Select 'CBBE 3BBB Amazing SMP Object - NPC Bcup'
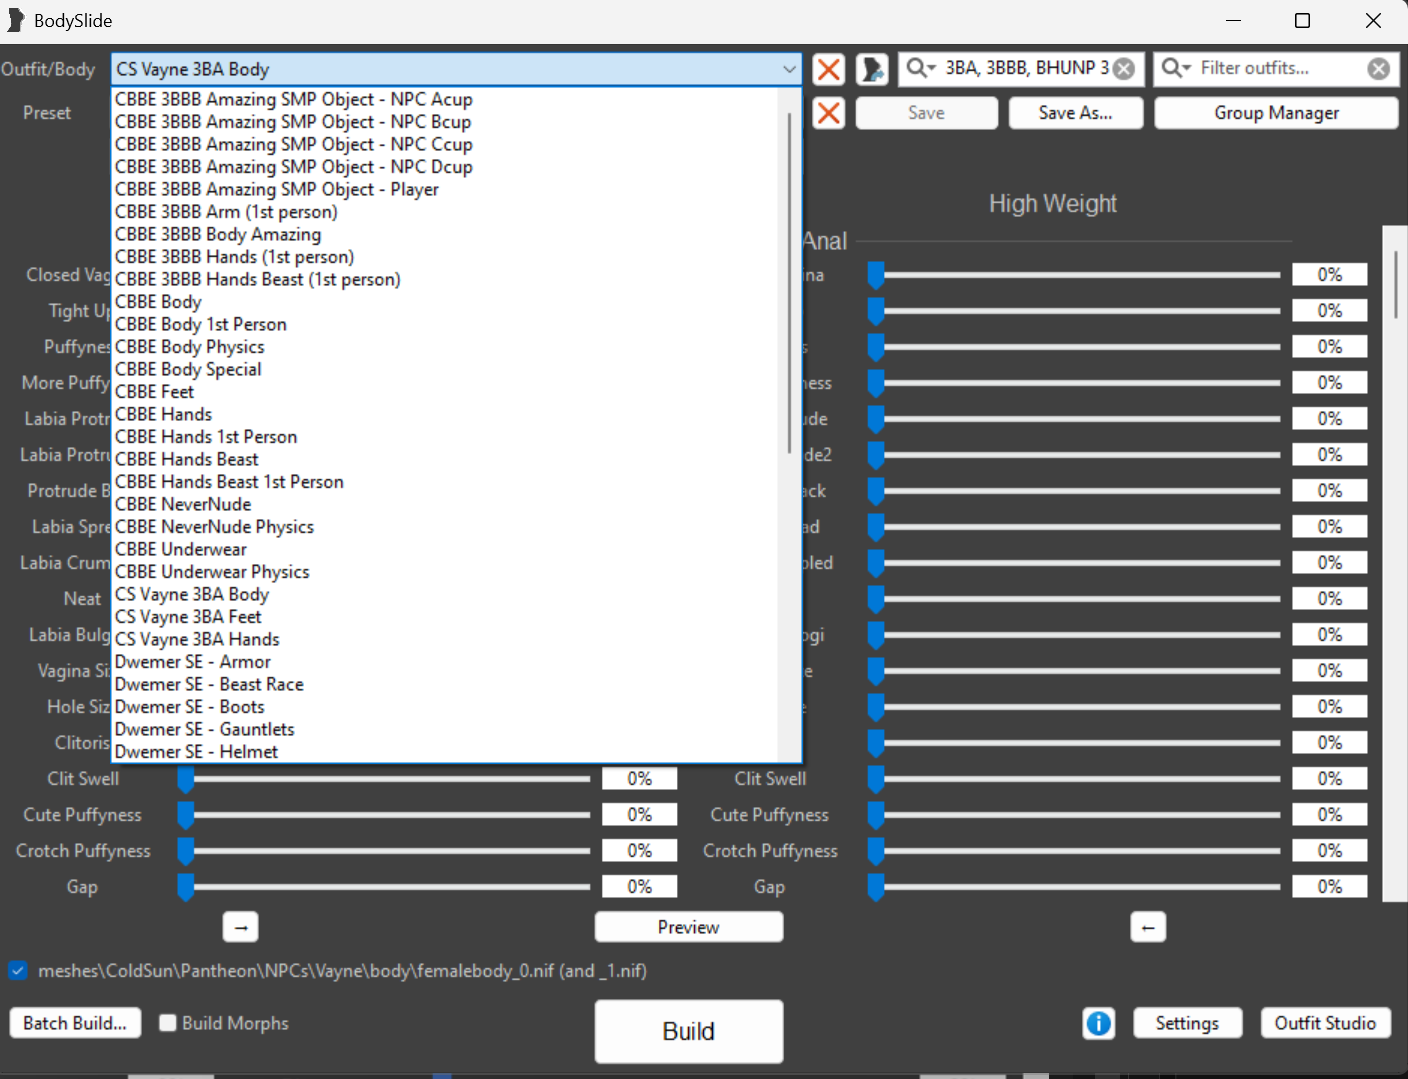Viewport: 1408px width, 1079px height. [x=293, y=122]
